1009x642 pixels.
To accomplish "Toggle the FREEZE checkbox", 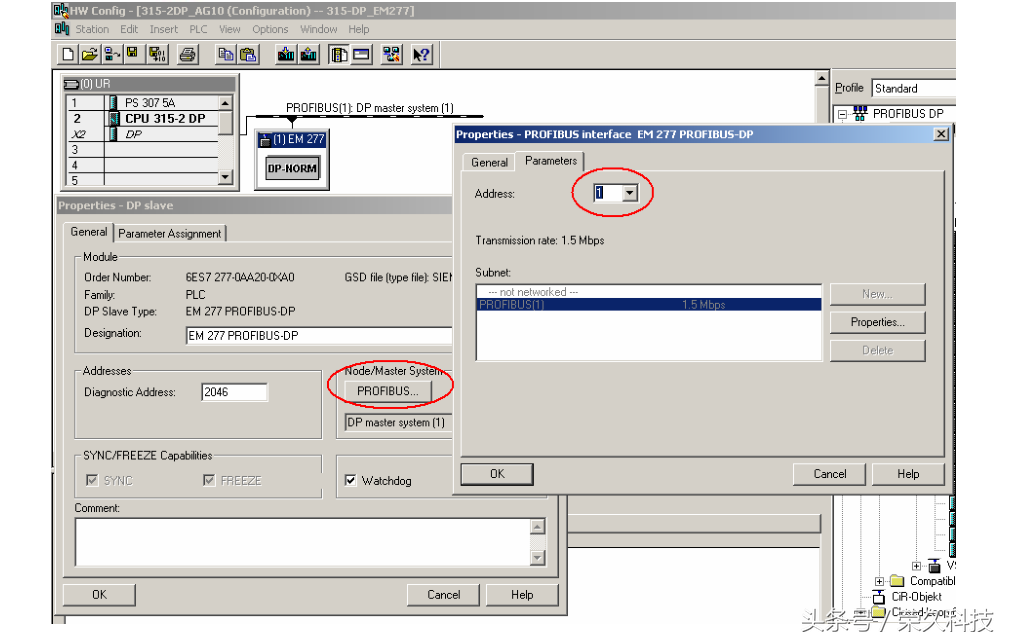I will 209,481.
